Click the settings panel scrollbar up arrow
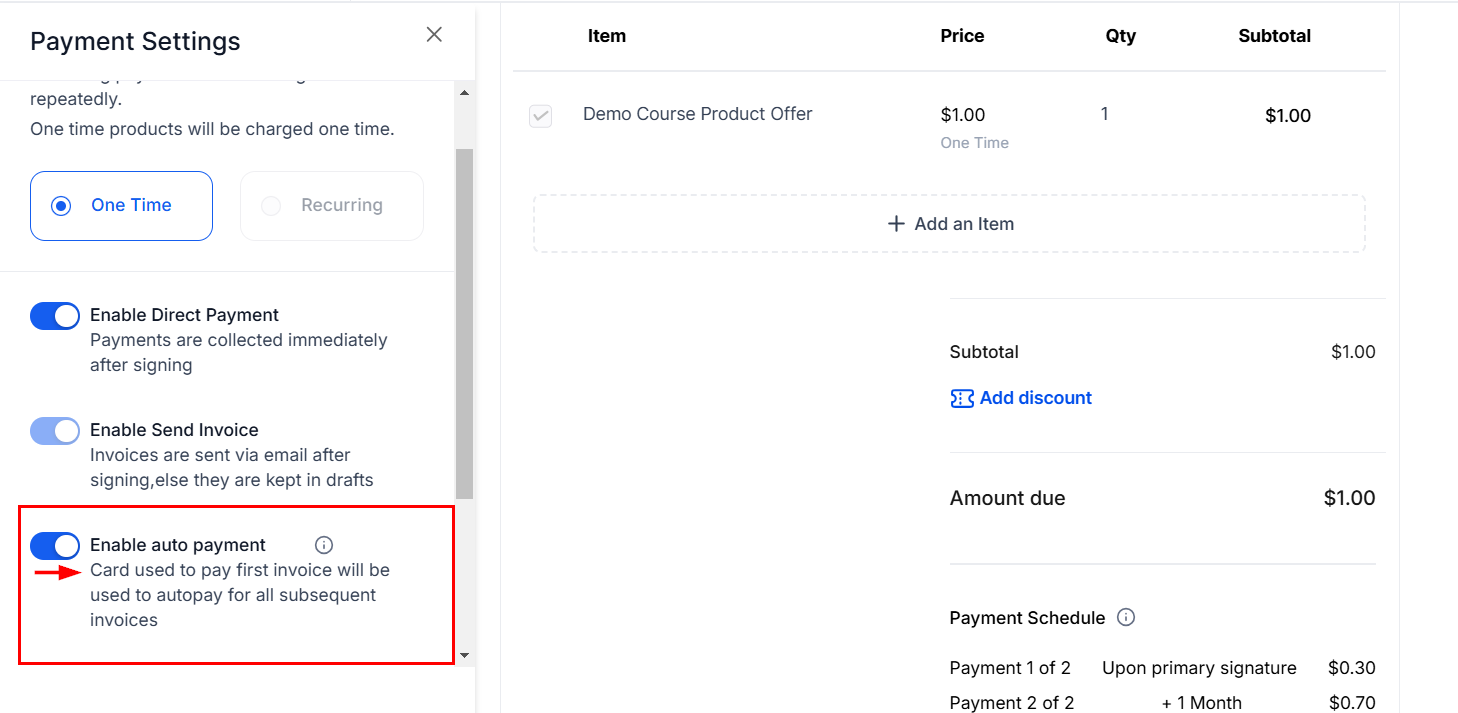 click(464, 93)
